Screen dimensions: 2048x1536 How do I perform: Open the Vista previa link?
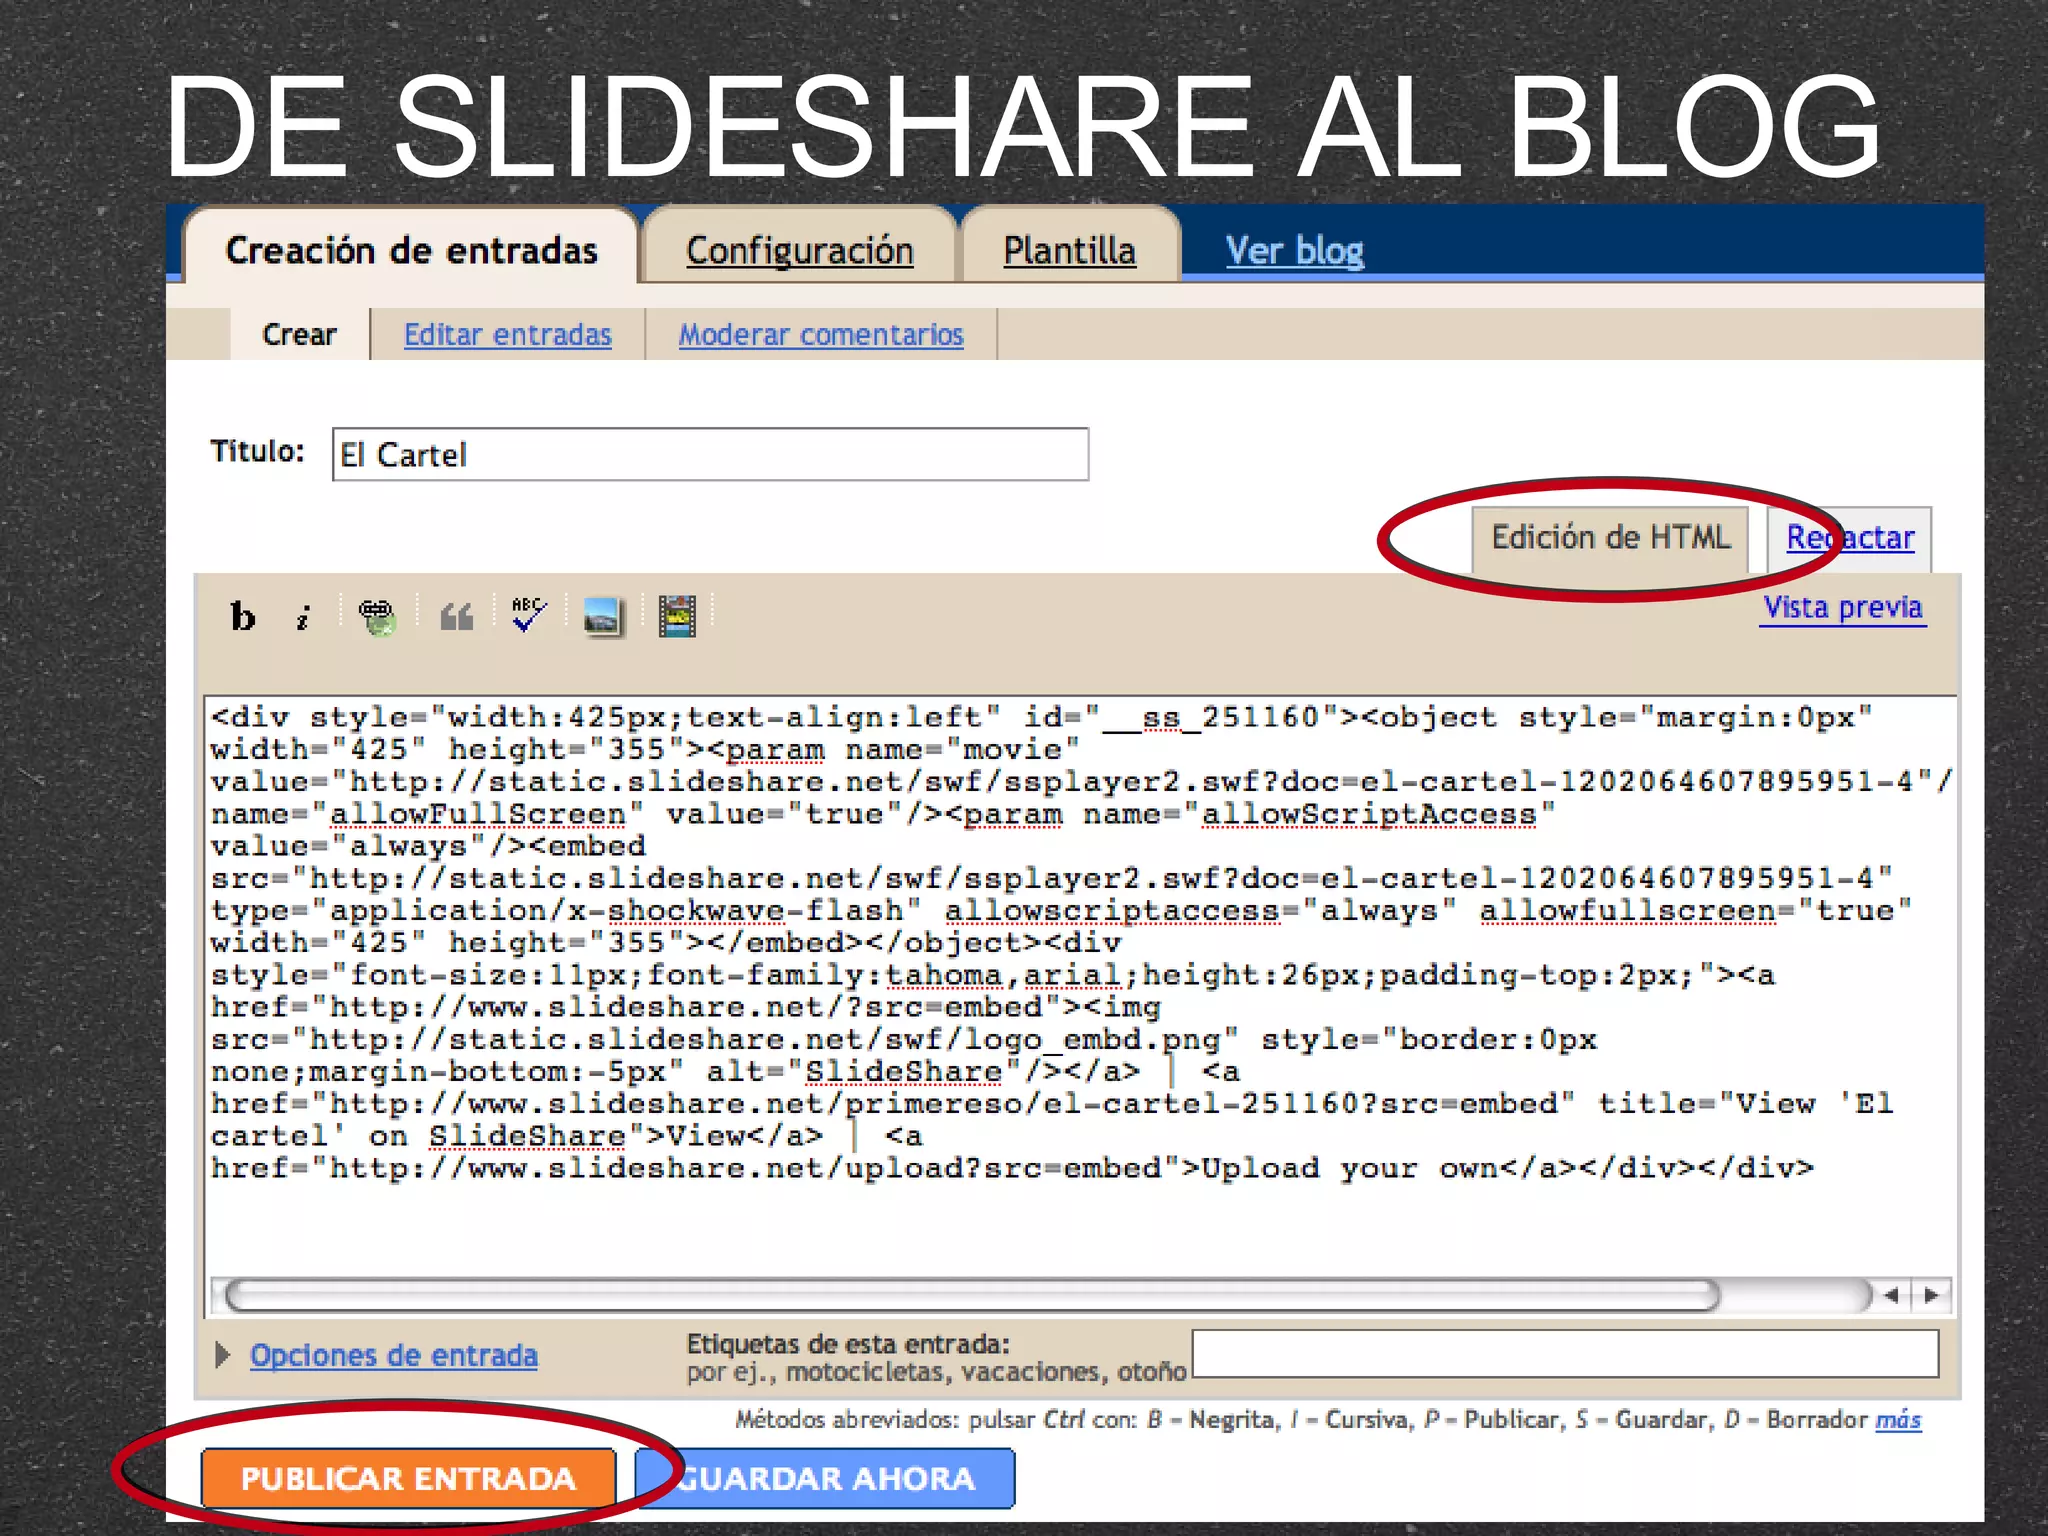click(x=1843, y=607)
